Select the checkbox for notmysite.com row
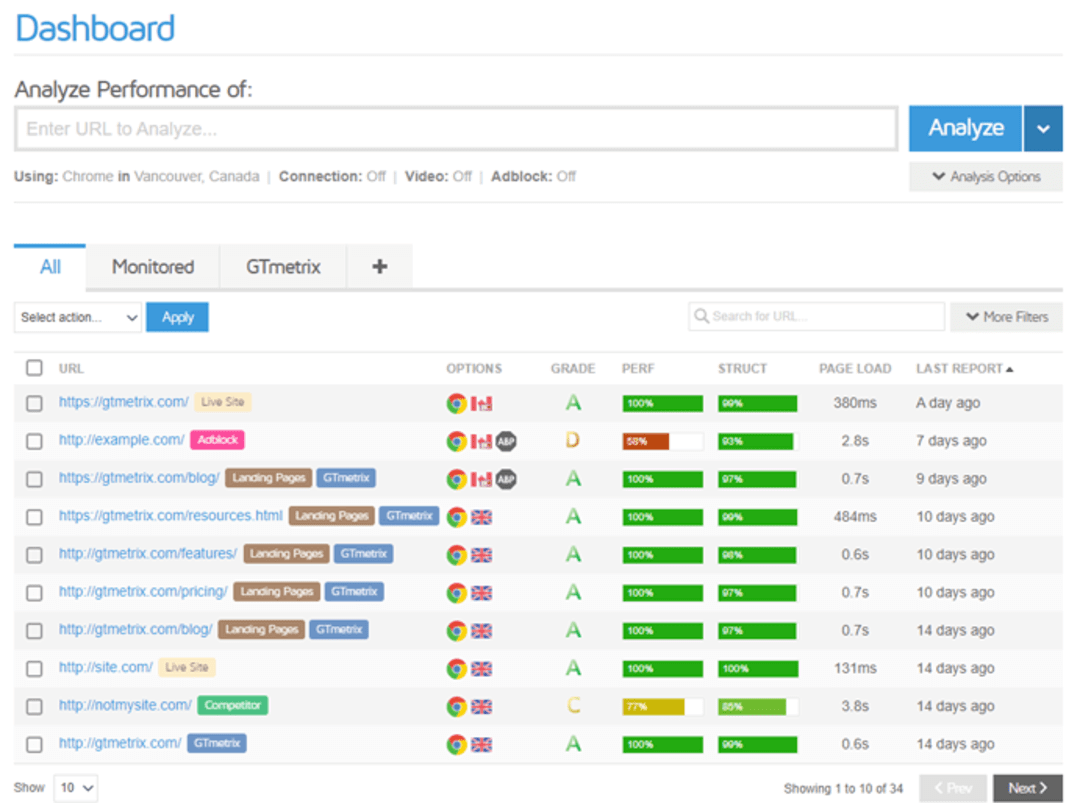The width and height of the screenshot is (1080, 803). 33,705
